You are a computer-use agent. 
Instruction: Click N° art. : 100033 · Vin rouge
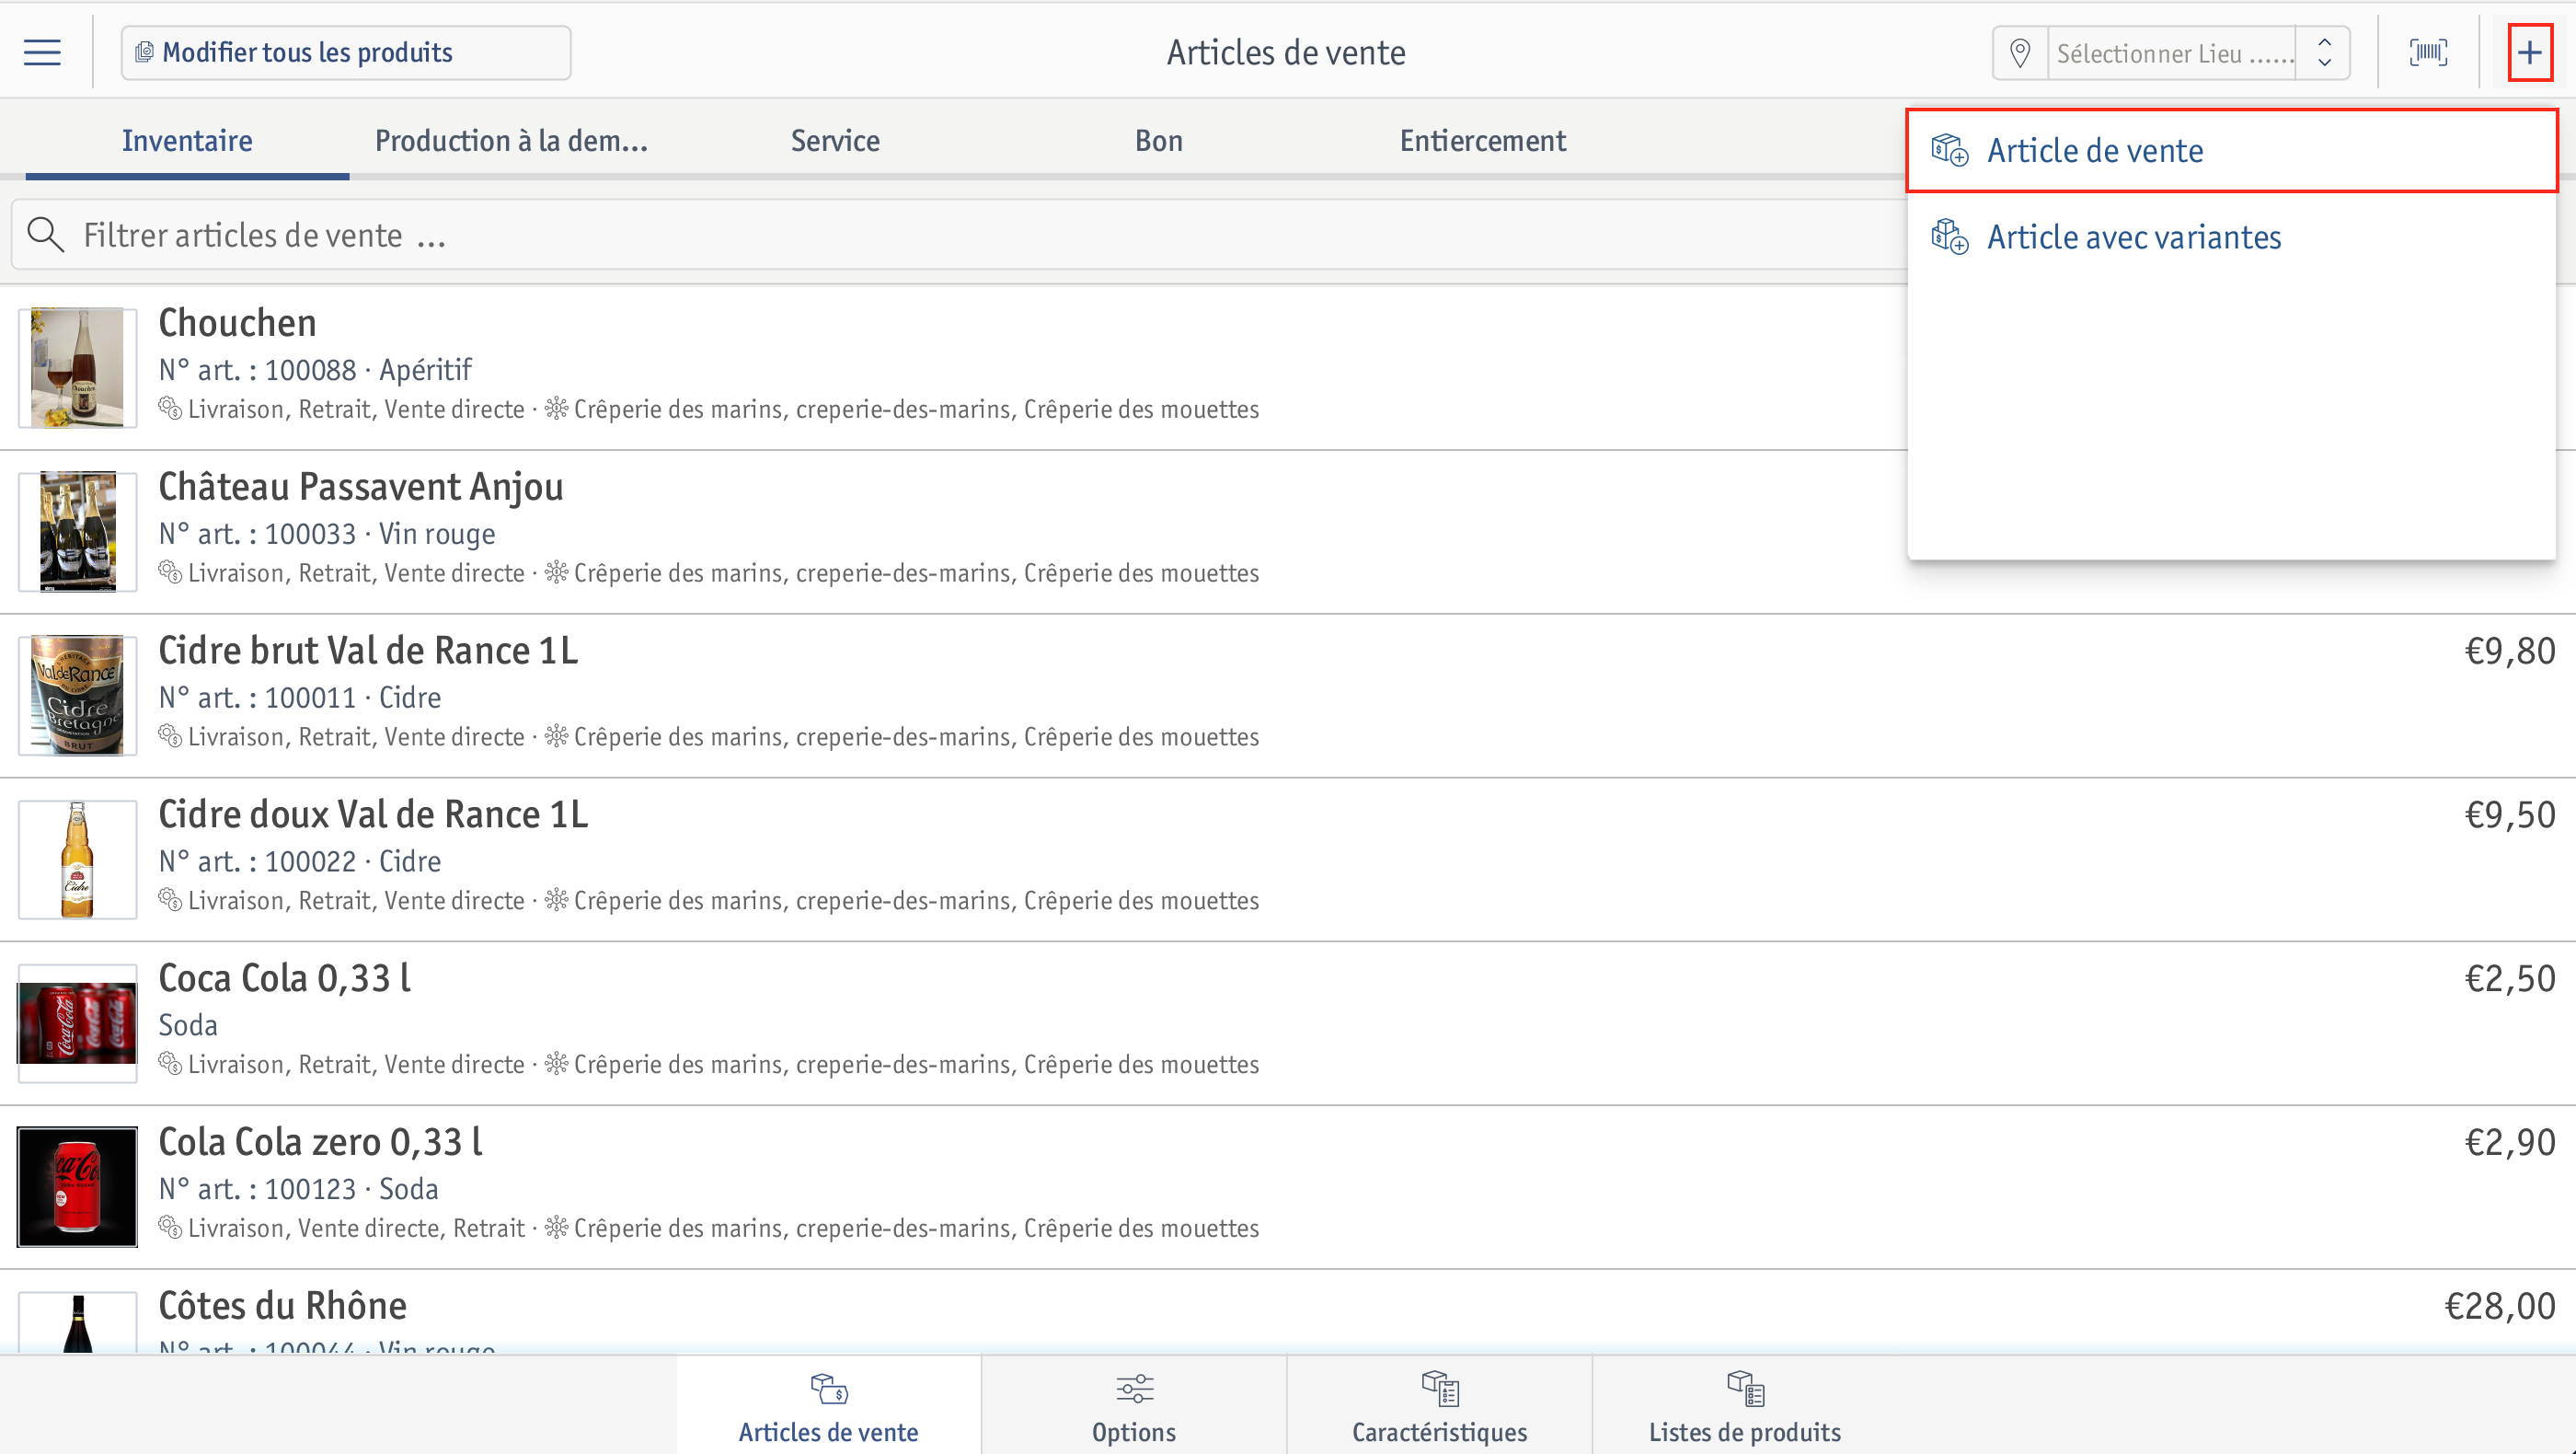pos(327,534)
